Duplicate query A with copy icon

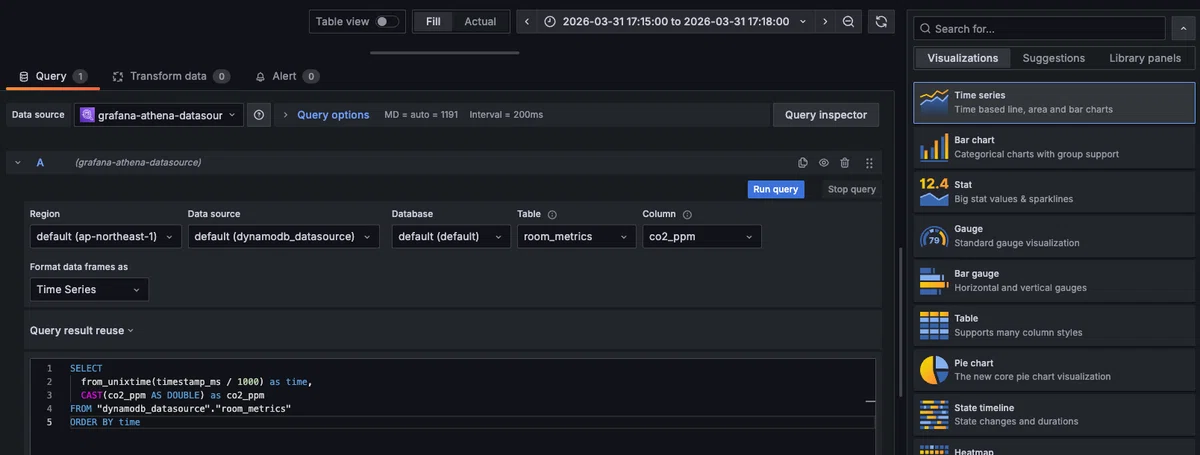(802, 162)
